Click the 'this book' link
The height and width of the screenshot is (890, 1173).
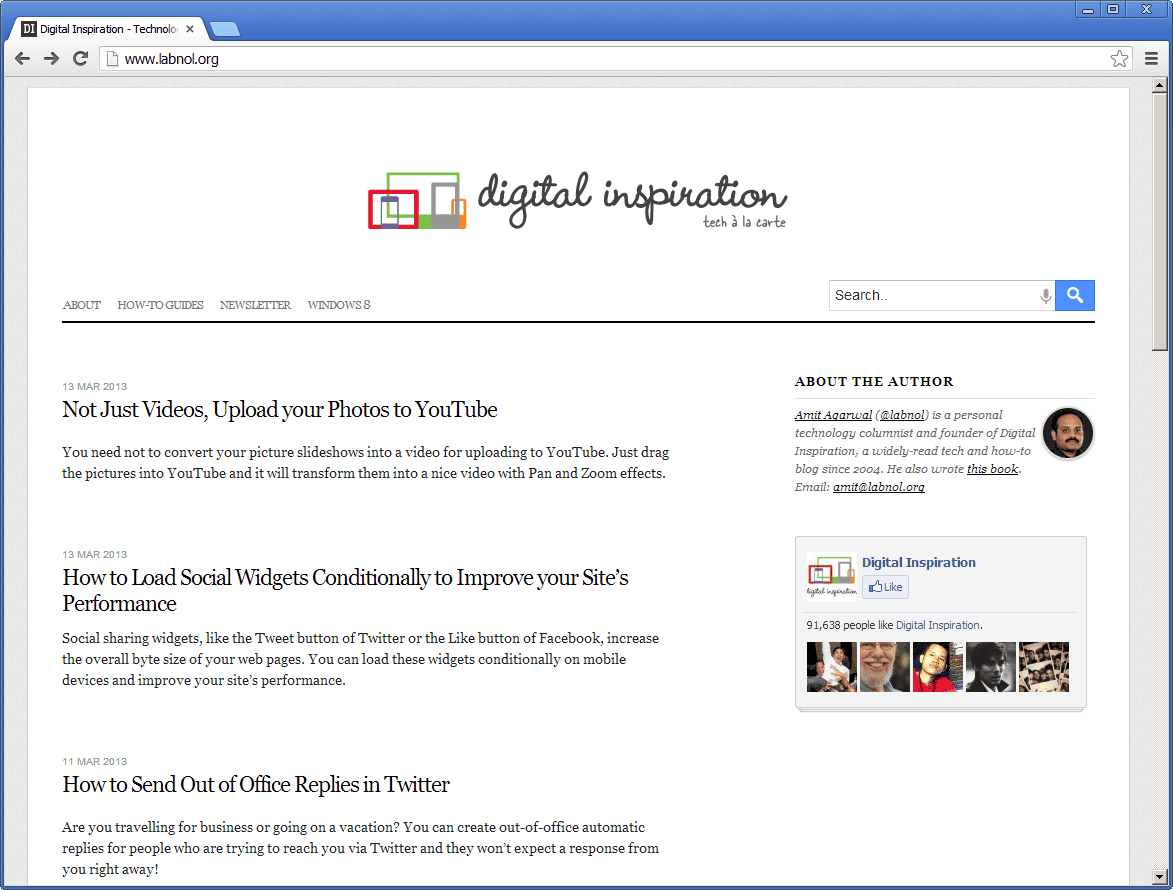(x=993, y=469)
